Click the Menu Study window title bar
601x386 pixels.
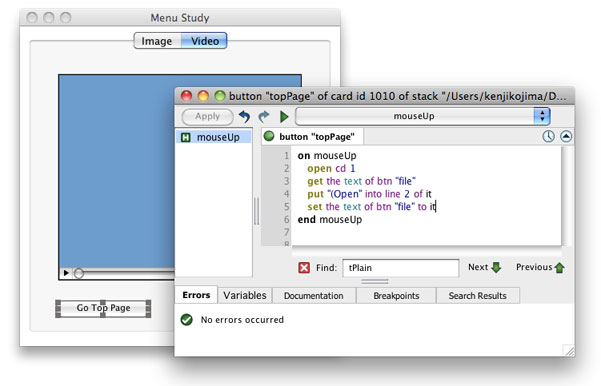coord(180,18)
